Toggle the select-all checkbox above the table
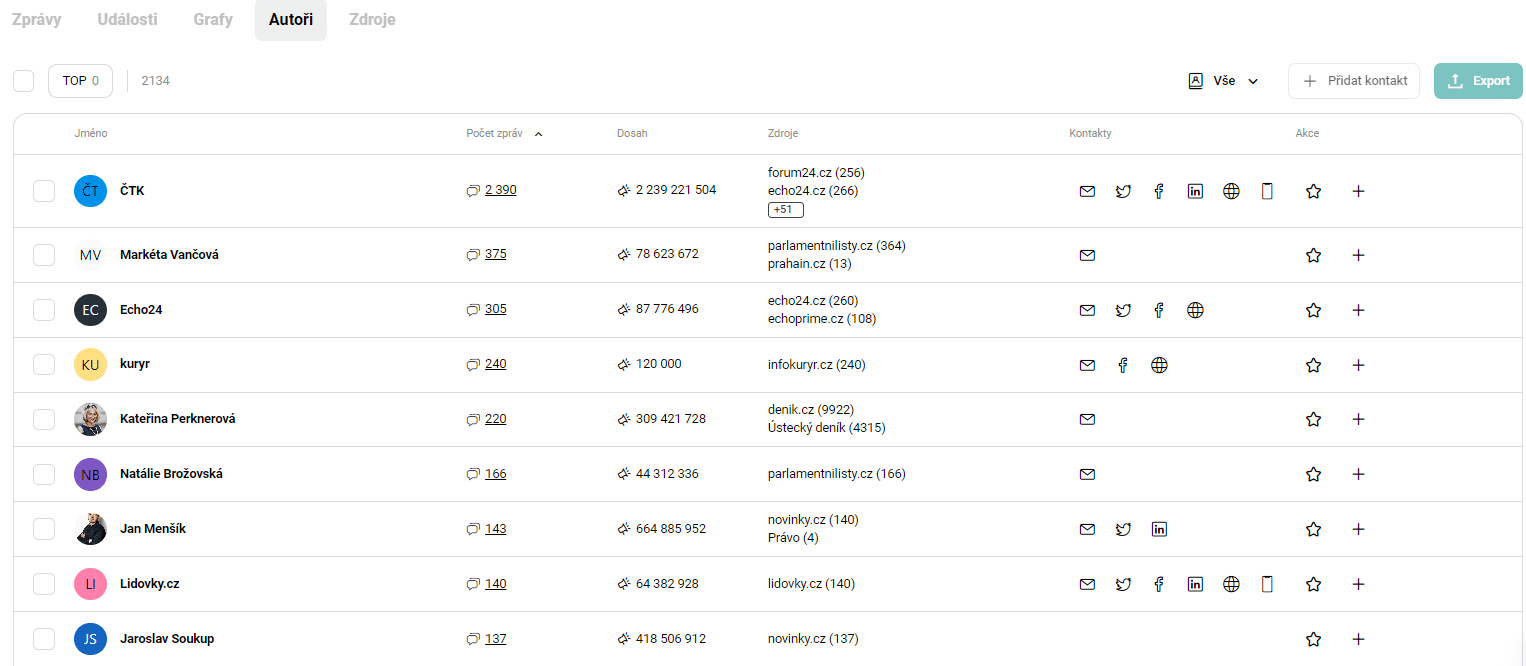The height and width of the screenshot is (666, 1526). 24,81
